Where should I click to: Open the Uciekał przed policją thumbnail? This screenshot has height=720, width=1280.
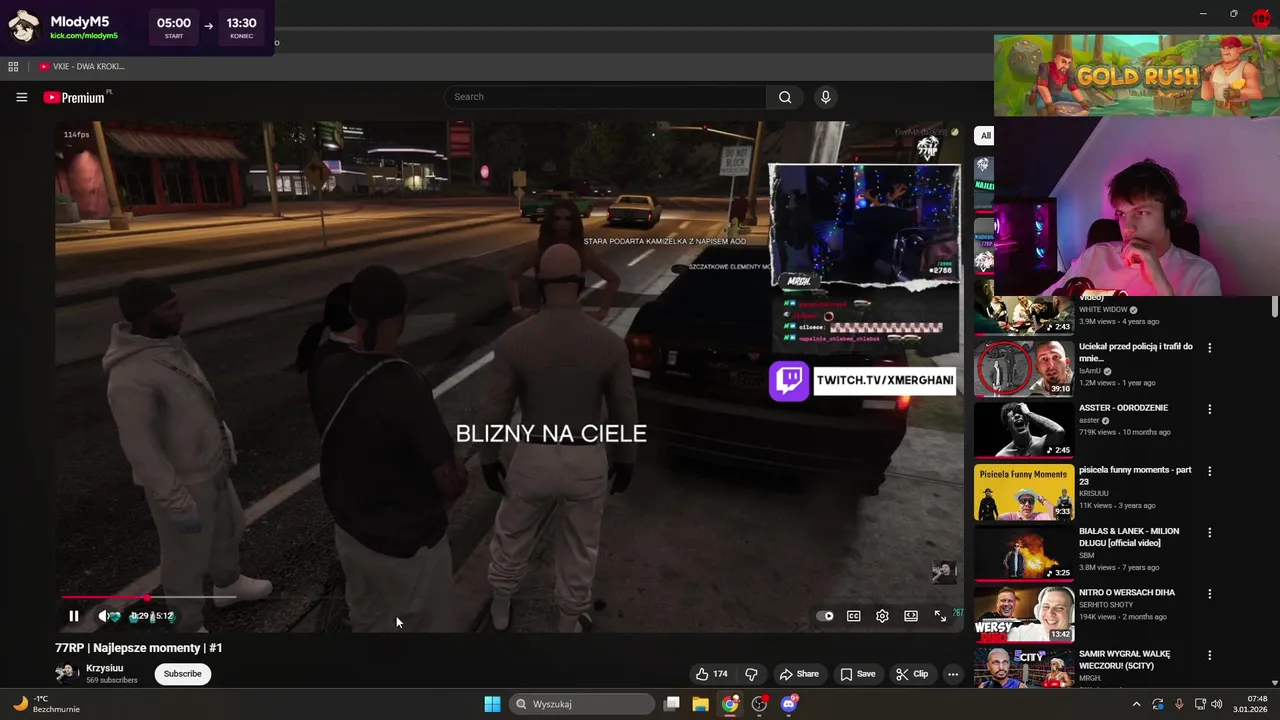(1024, 368)
